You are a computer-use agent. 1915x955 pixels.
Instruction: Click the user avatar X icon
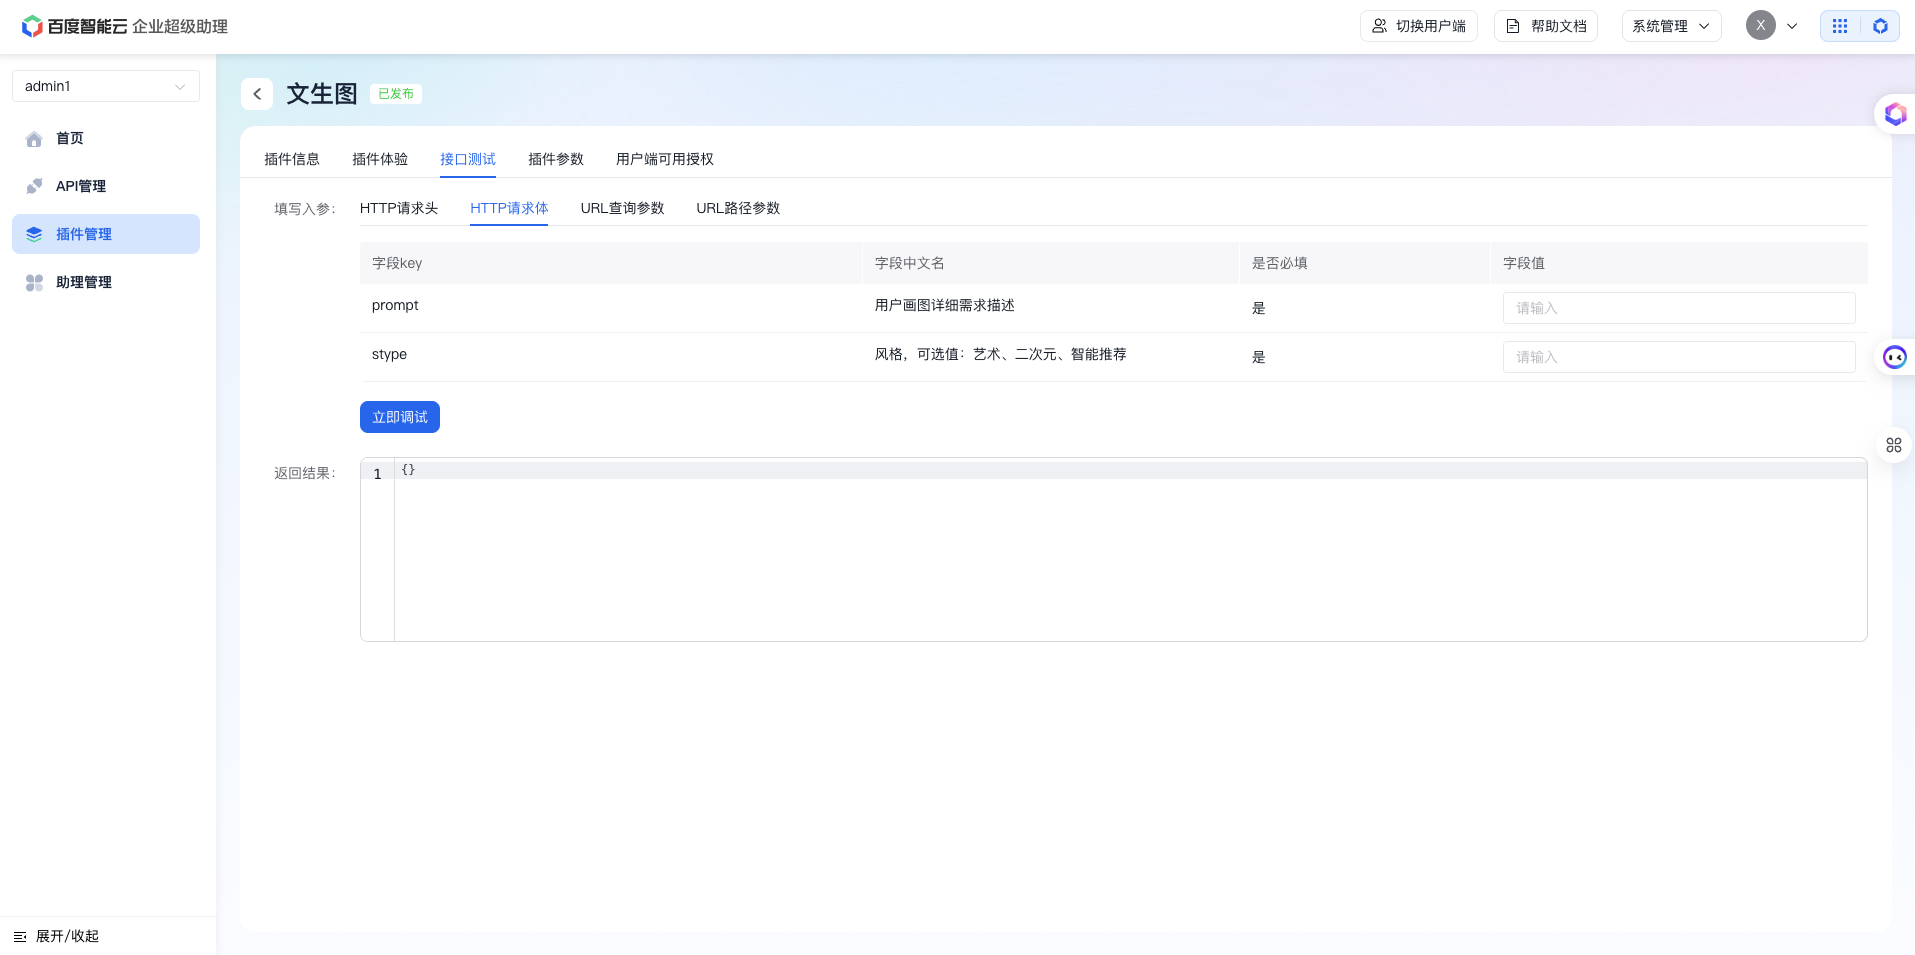click(x=1761, y=26)
